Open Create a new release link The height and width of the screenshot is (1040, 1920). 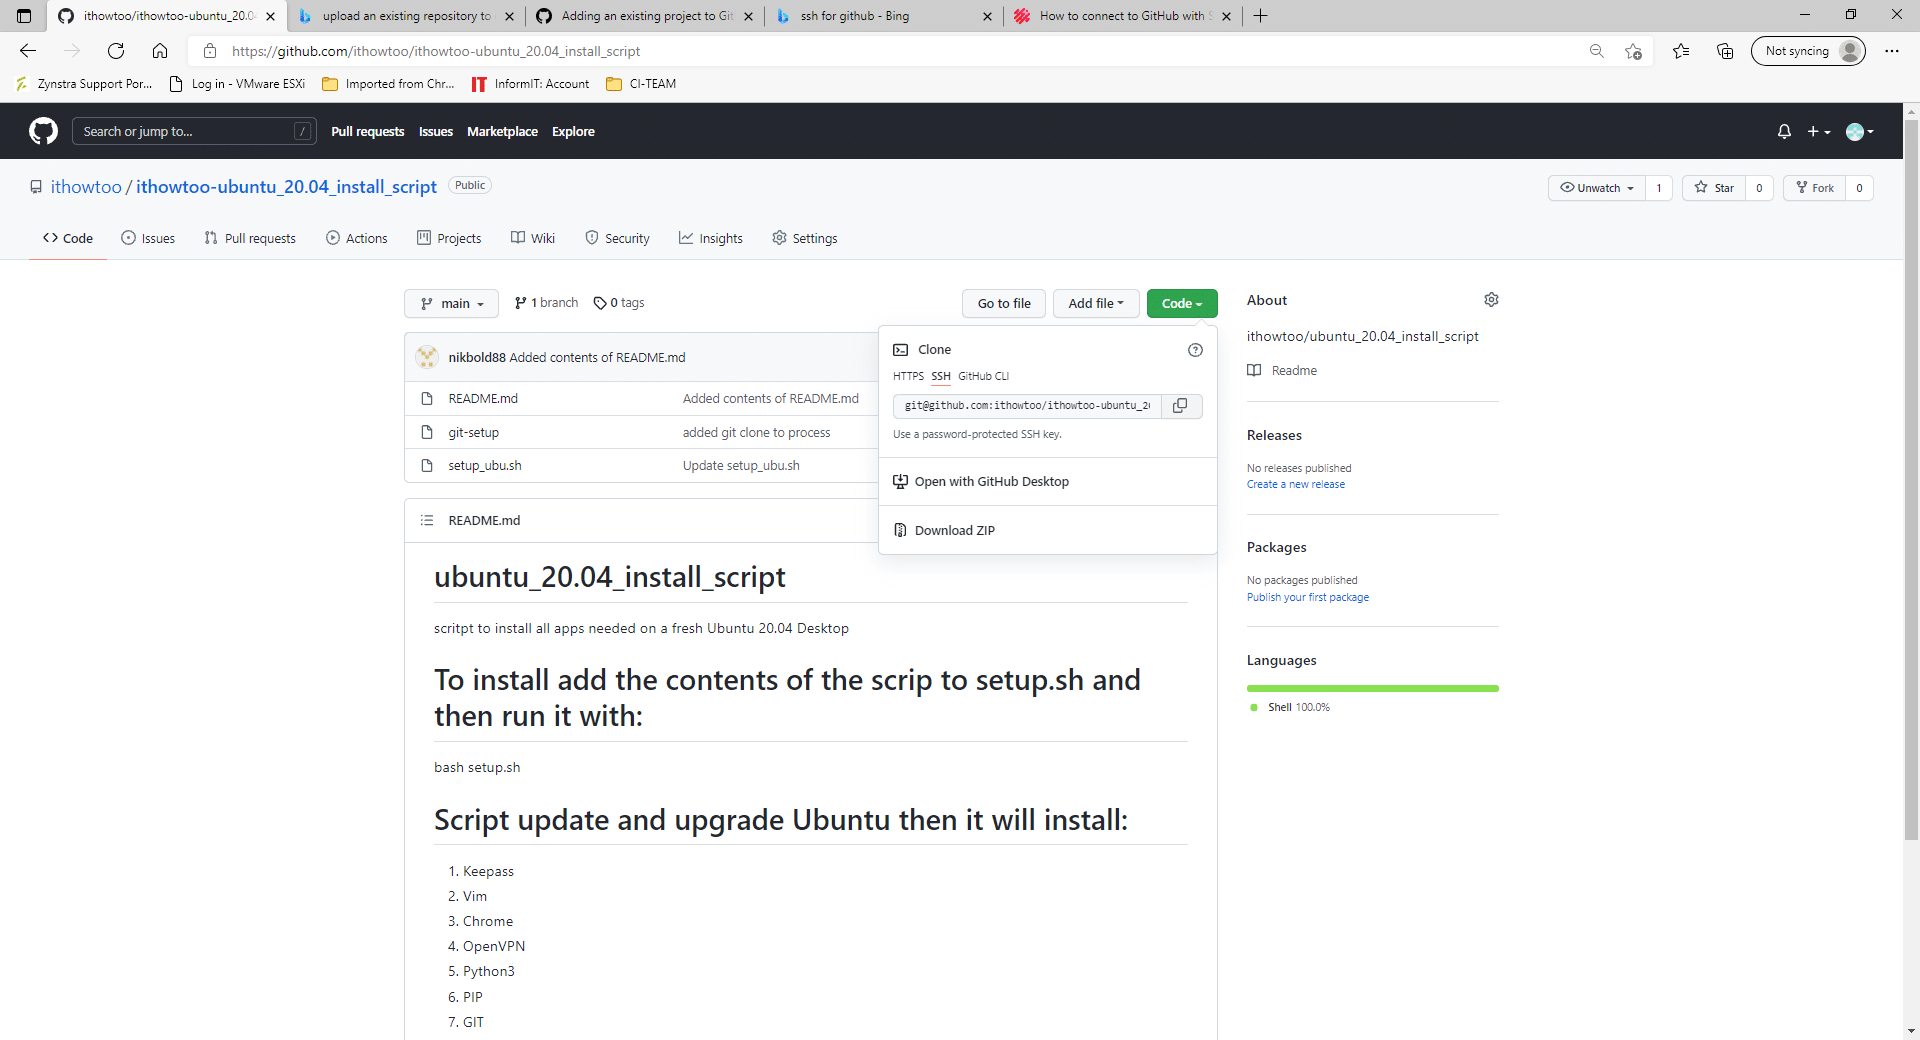[1295, 484]
